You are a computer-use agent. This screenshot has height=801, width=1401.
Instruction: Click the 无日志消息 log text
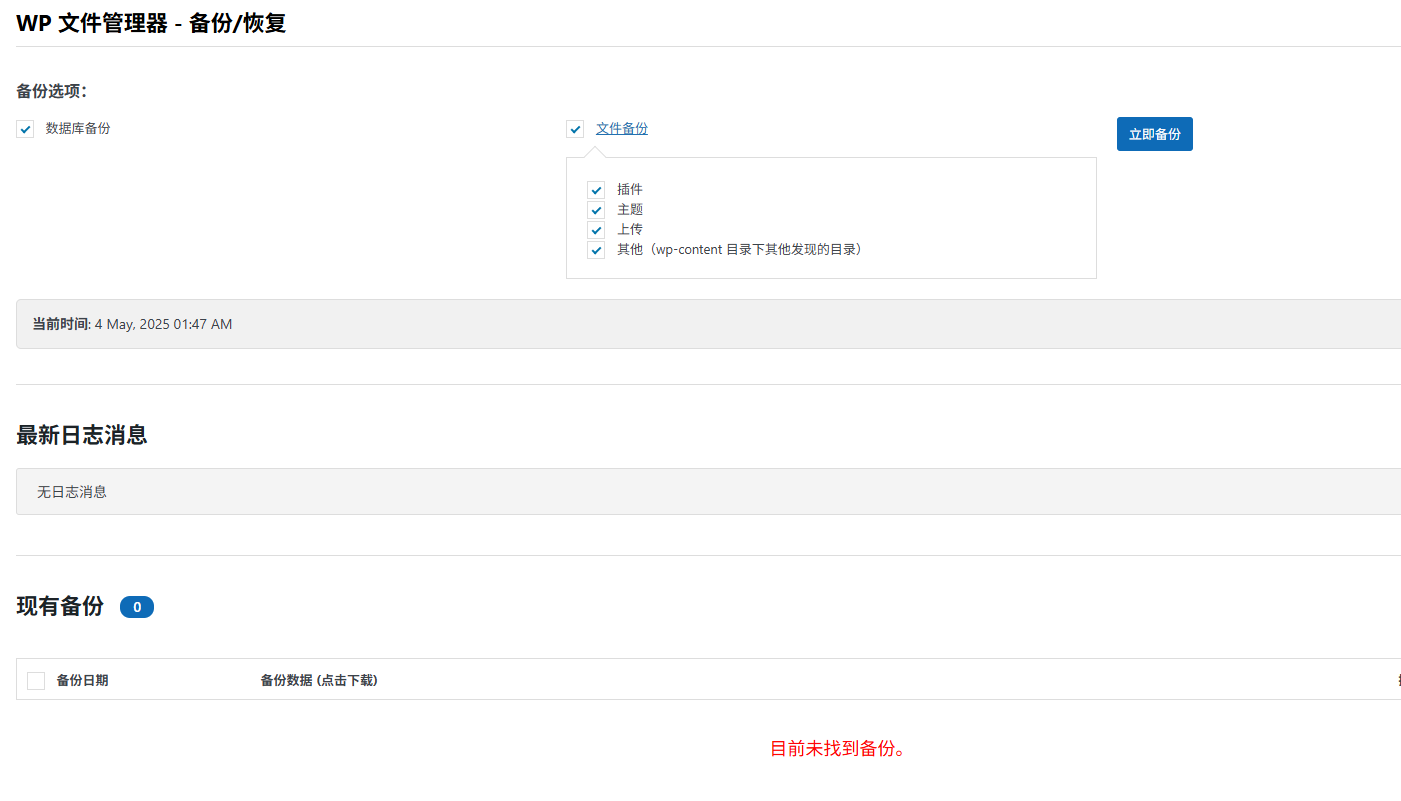72,492
